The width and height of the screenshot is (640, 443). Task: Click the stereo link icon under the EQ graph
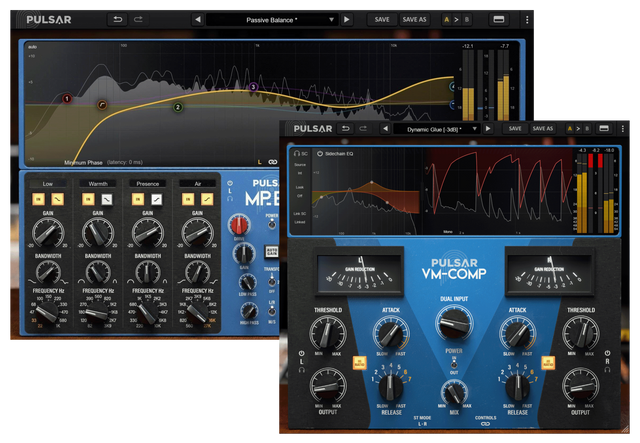pyautogui.click(x=271, y=161)
